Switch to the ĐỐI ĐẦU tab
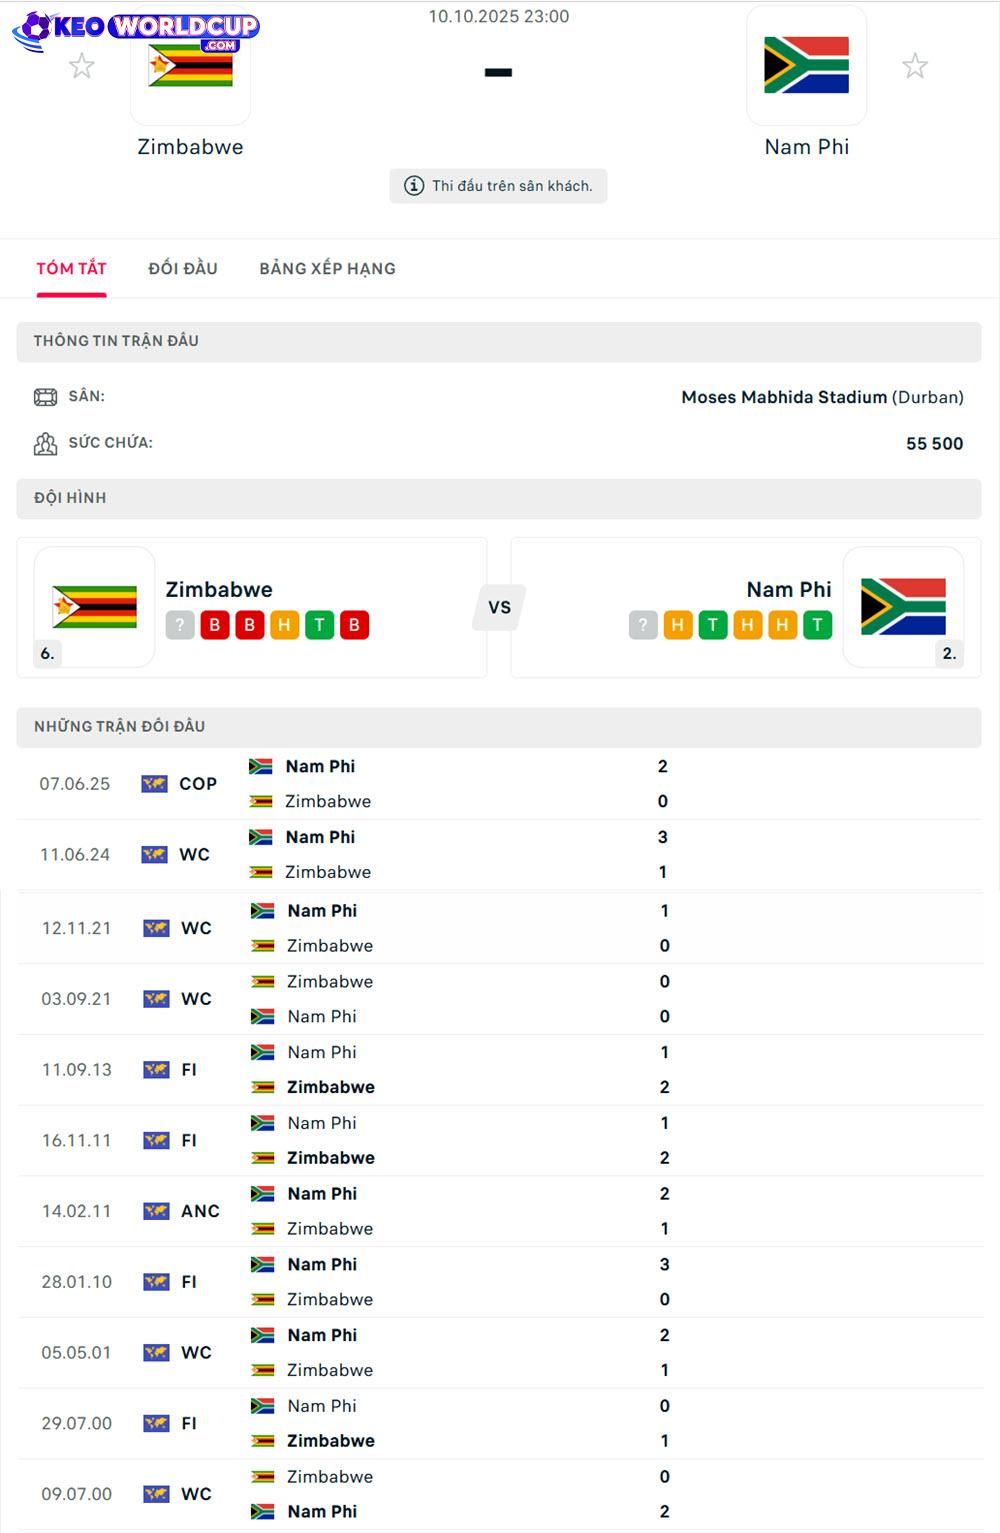This screenshot has height=1533, width=1000. tap(183, 268)
